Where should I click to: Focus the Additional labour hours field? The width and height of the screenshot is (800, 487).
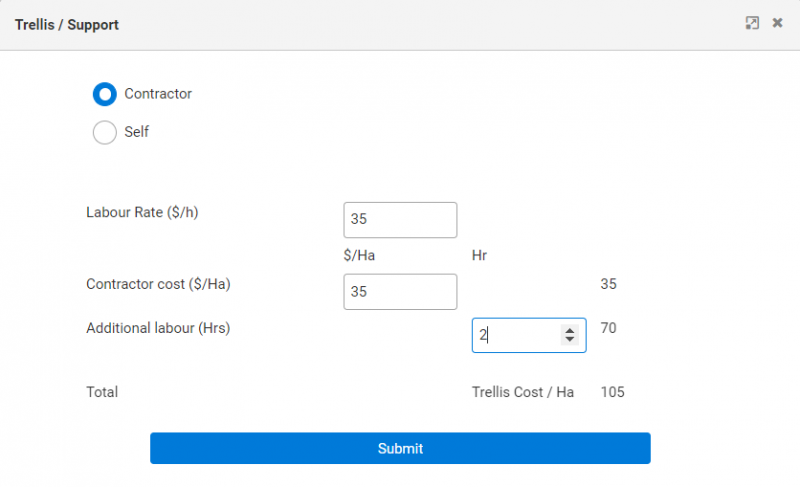click(517, 336)
